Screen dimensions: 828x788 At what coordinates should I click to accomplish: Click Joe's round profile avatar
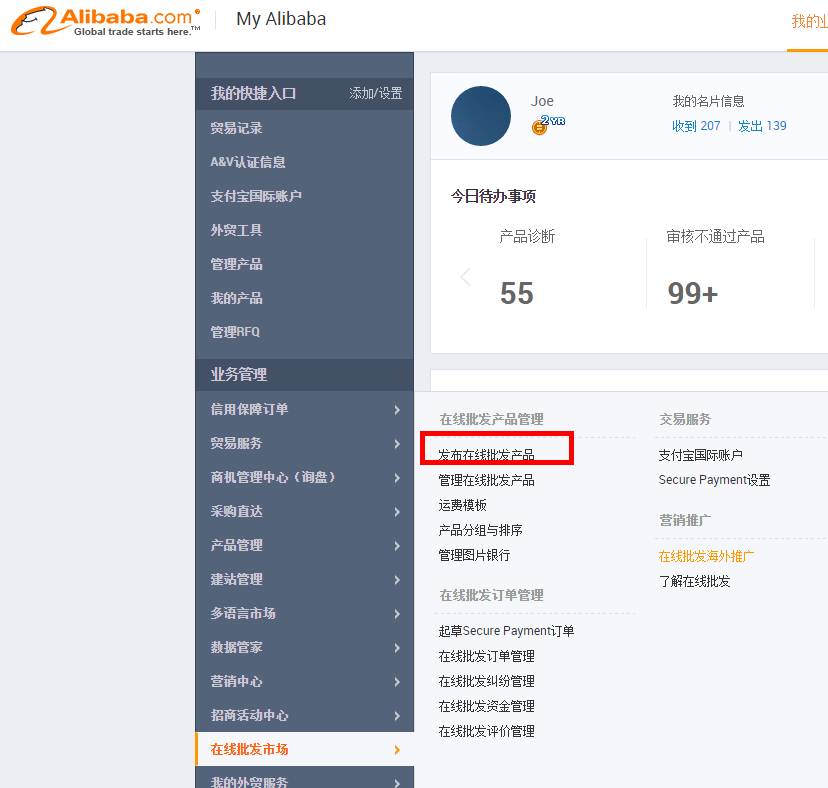point(481,116)
